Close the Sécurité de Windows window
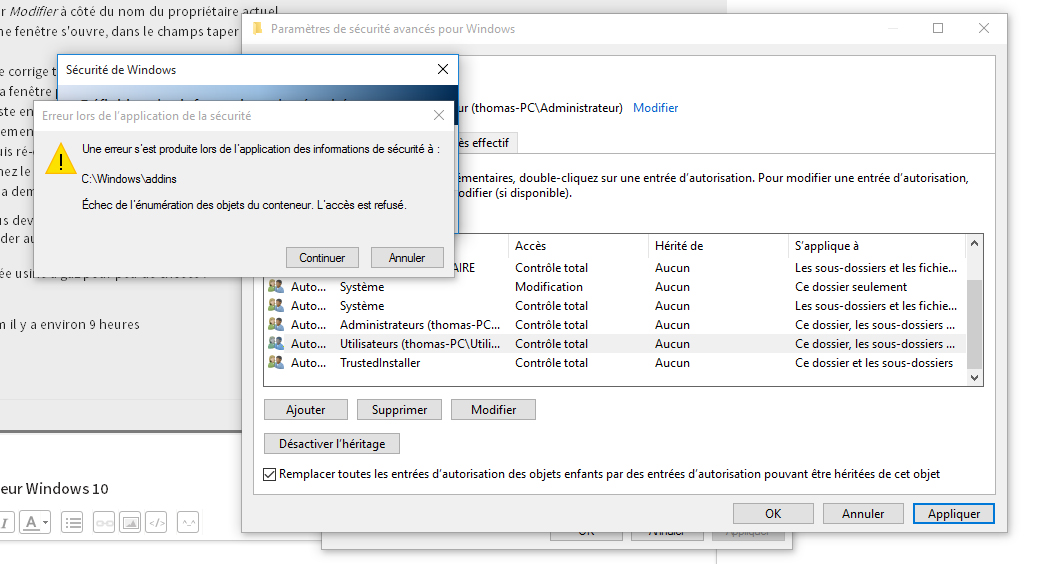Screen dimensions: 1044x564 pyautogui.click(x=443, y=69)
